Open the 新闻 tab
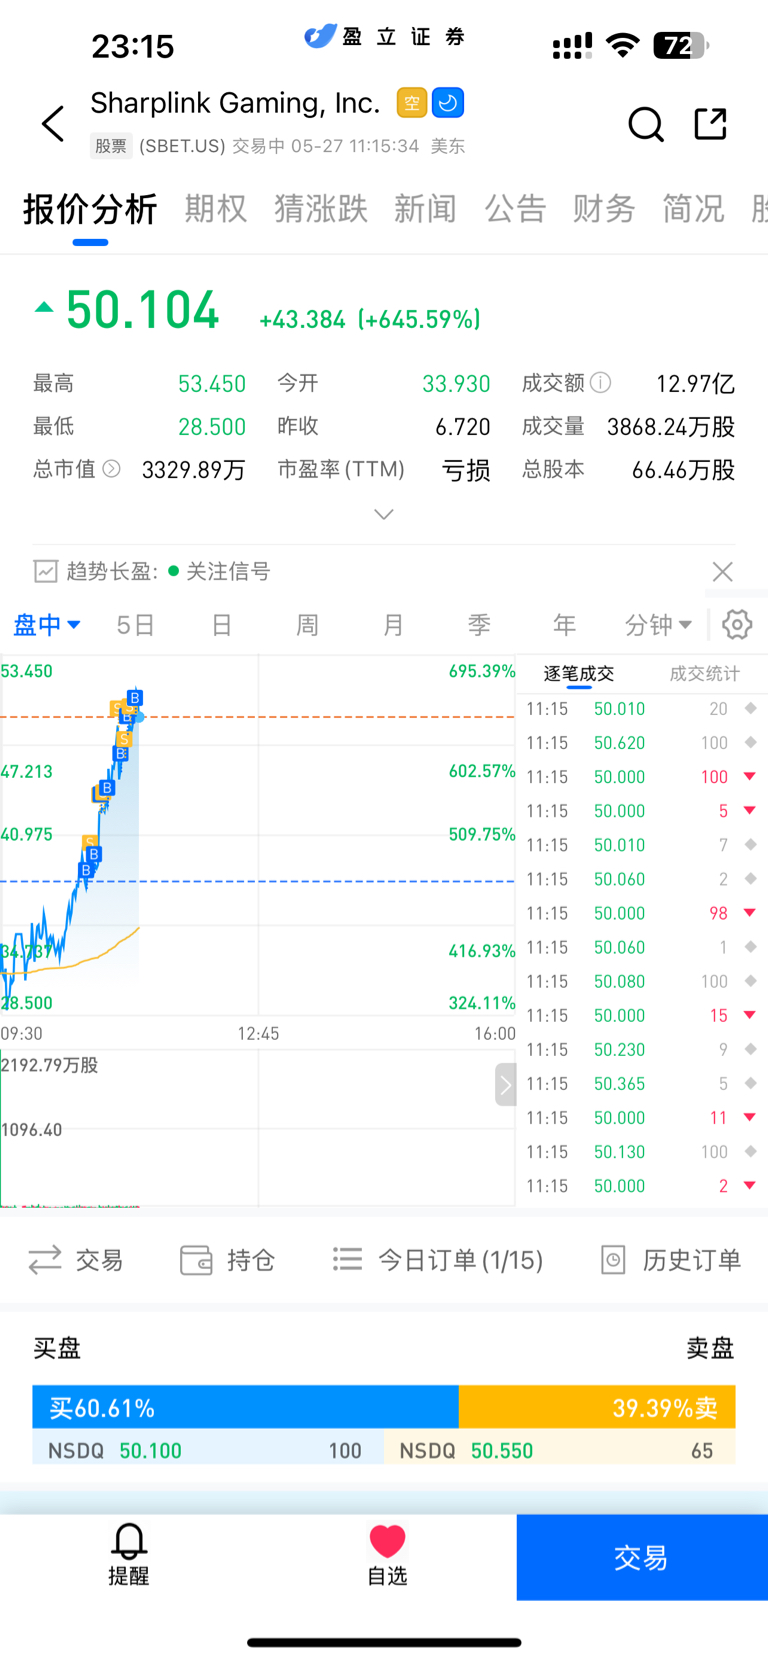Image resolution: width=768 pixels, height=1662 pixels. (425, 209)
